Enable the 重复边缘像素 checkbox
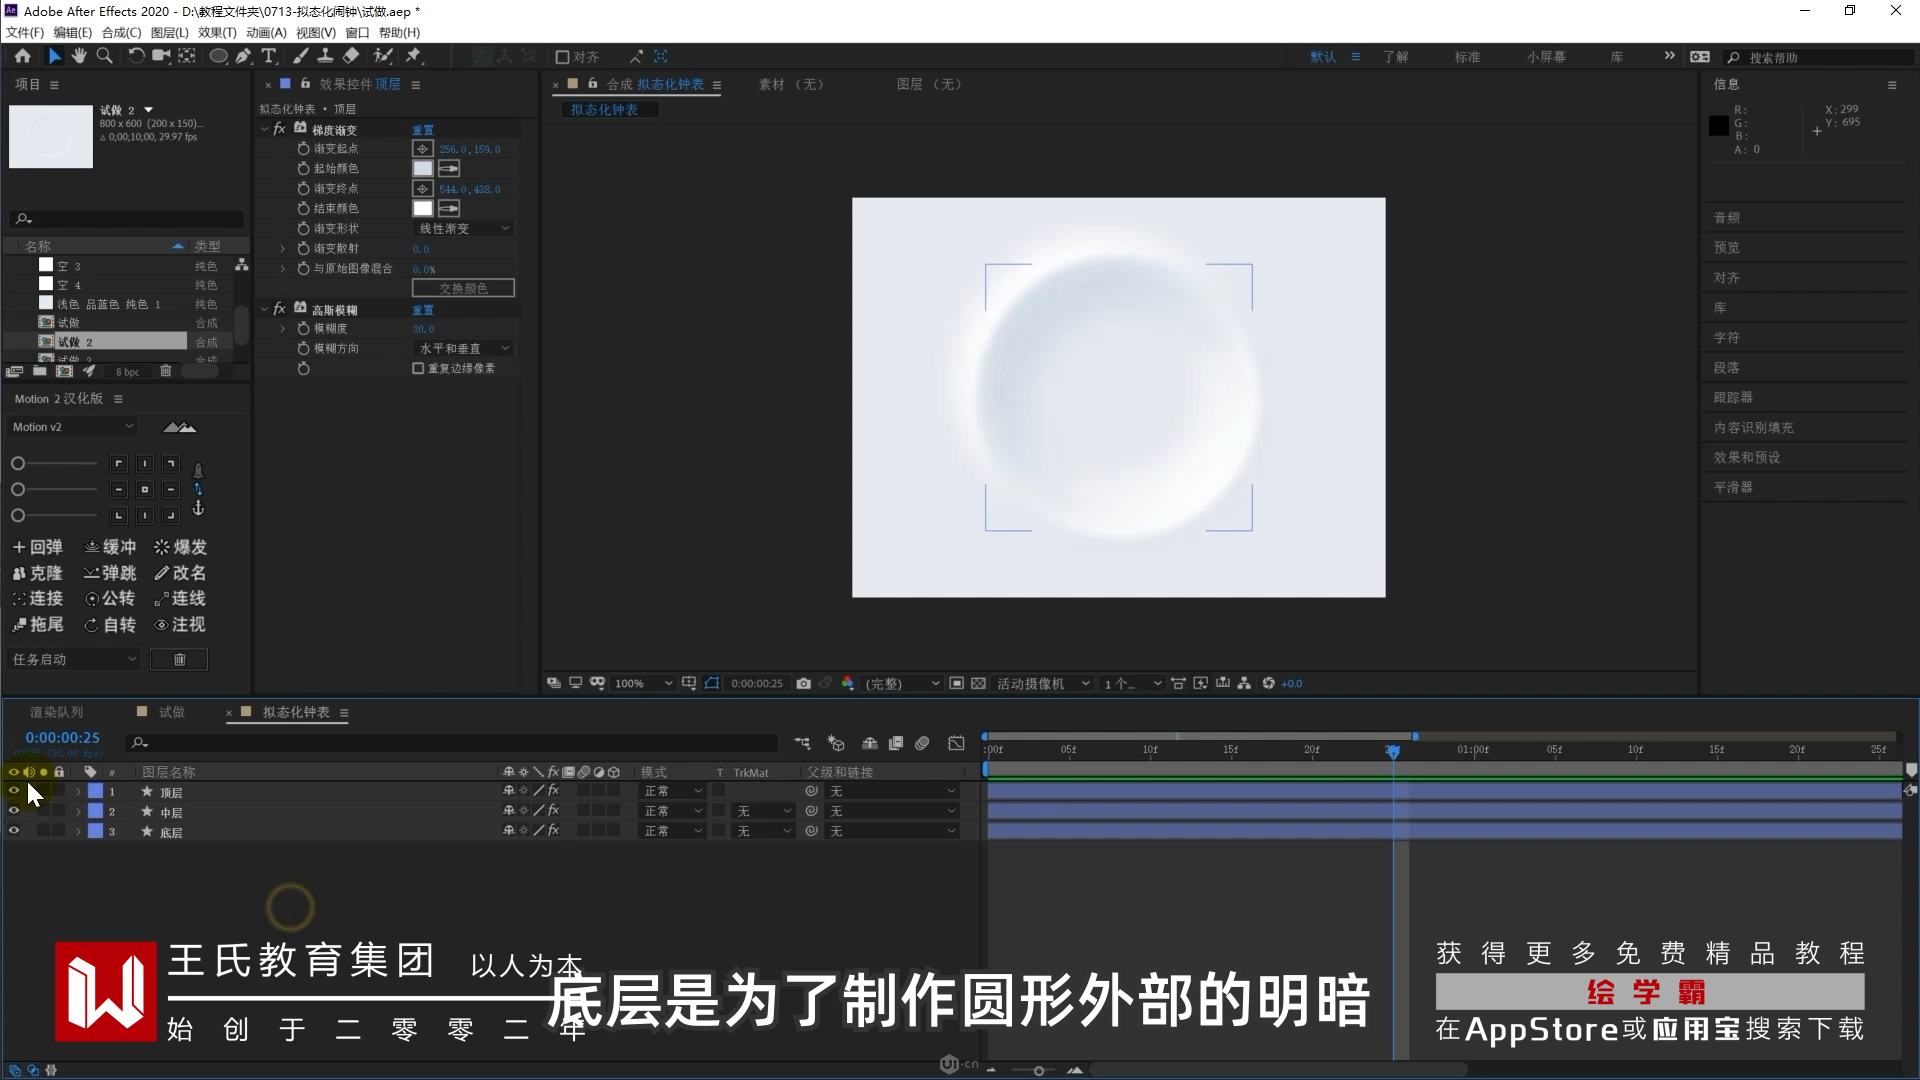Image resolution: width=1920 pixels, height=1080 pixels. click(418, 368)
